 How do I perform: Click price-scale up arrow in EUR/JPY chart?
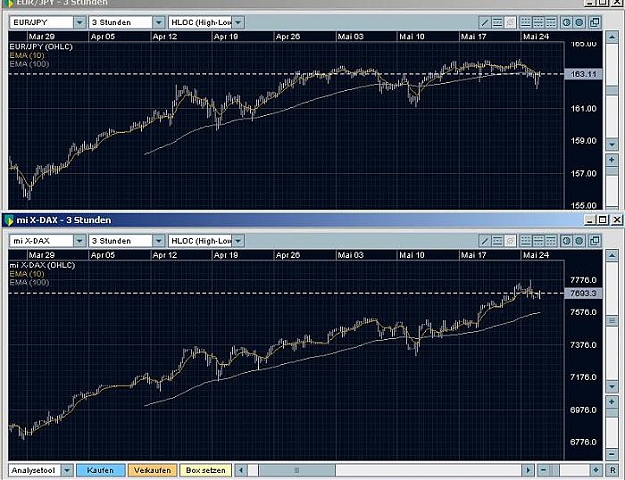(x=612, y=37)
